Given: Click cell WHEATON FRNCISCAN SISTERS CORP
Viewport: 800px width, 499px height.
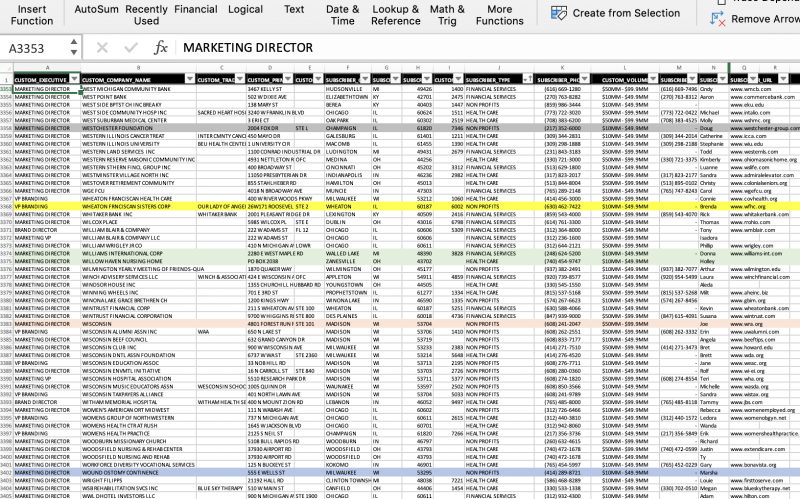Looking at the screenshot, I should coord(138,207).
